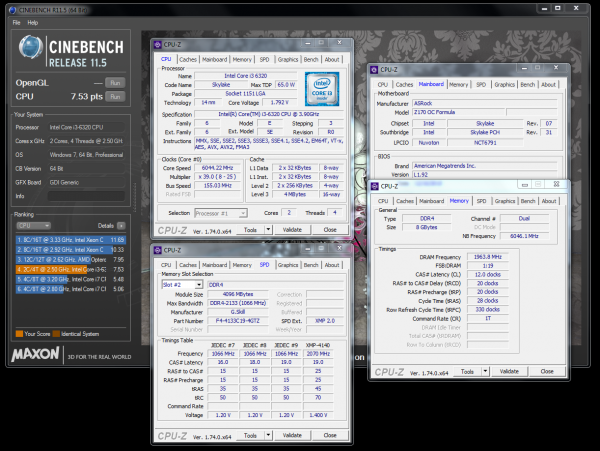
Task: Minimize the CPU-Z Memory window
Action: click(525, 185)
